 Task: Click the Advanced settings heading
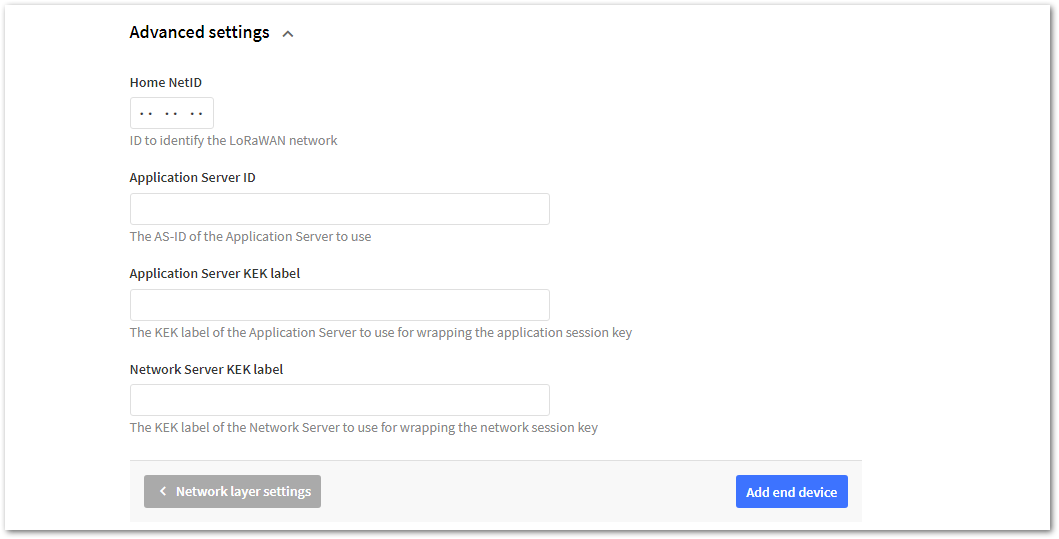click(x=199, y=32)
